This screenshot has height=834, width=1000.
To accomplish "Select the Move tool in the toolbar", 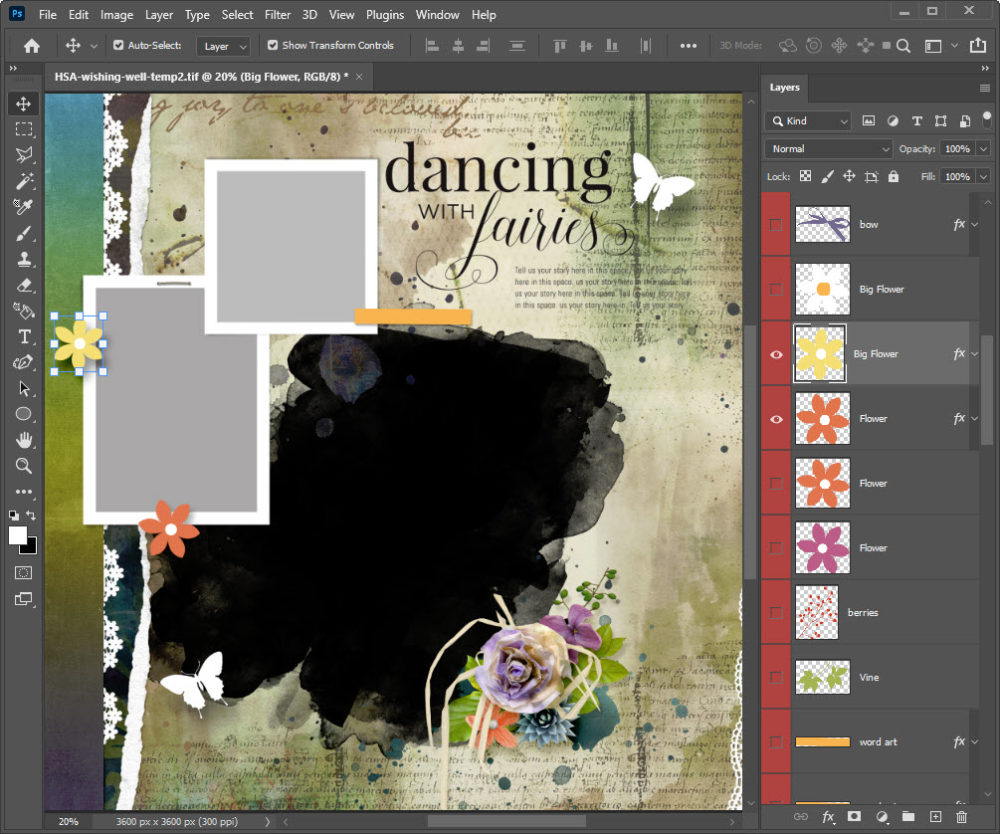I will pyautogui.click(x=24, y=103).
